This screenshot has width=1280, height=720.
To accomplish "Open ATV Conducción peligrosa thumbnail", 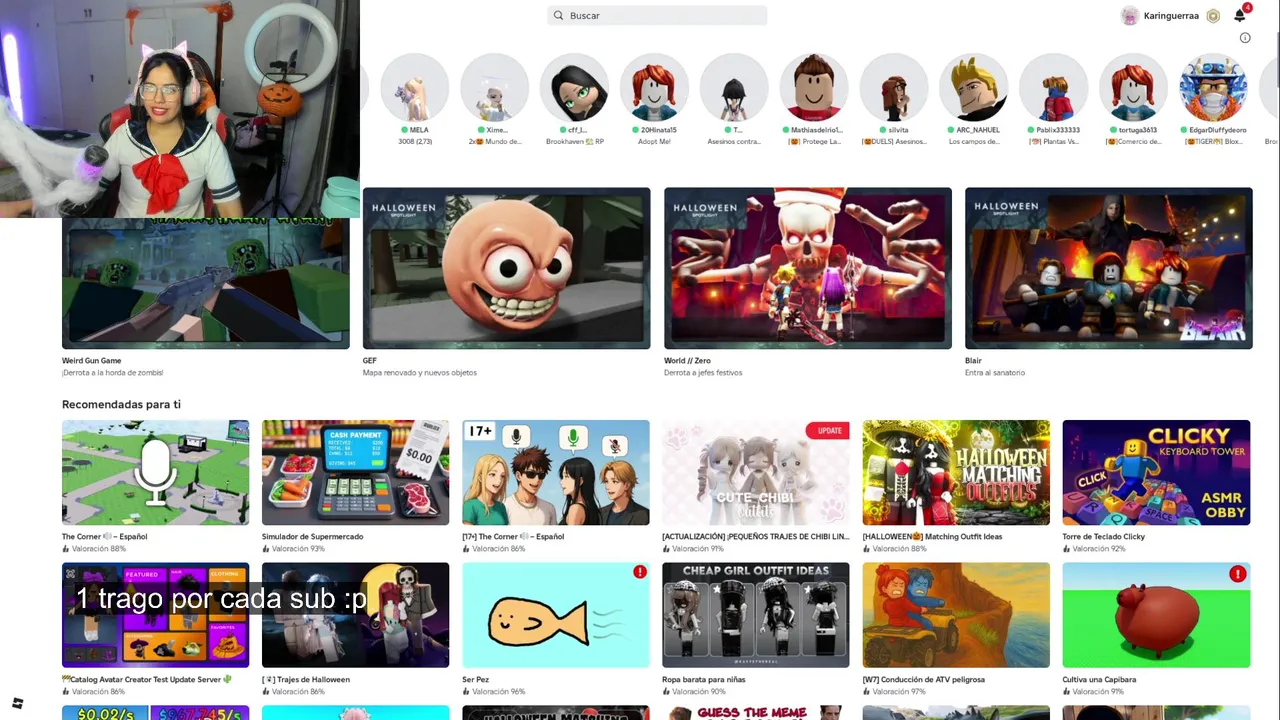I will (956, 615).
